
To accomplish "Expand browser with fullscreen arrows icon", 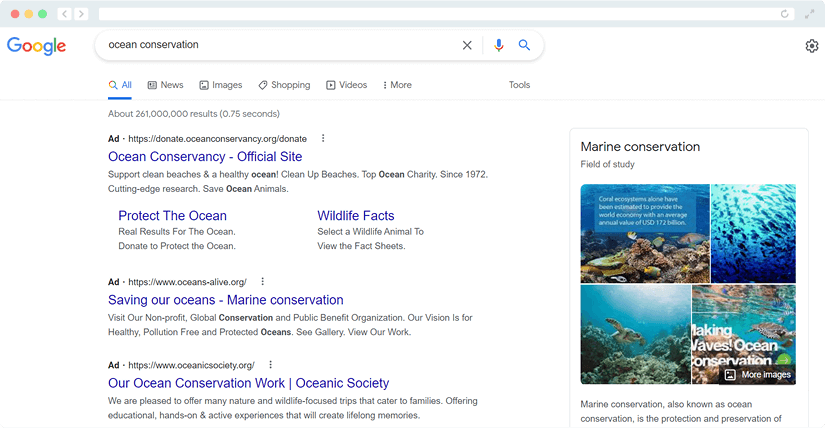I will click(809, 14).
